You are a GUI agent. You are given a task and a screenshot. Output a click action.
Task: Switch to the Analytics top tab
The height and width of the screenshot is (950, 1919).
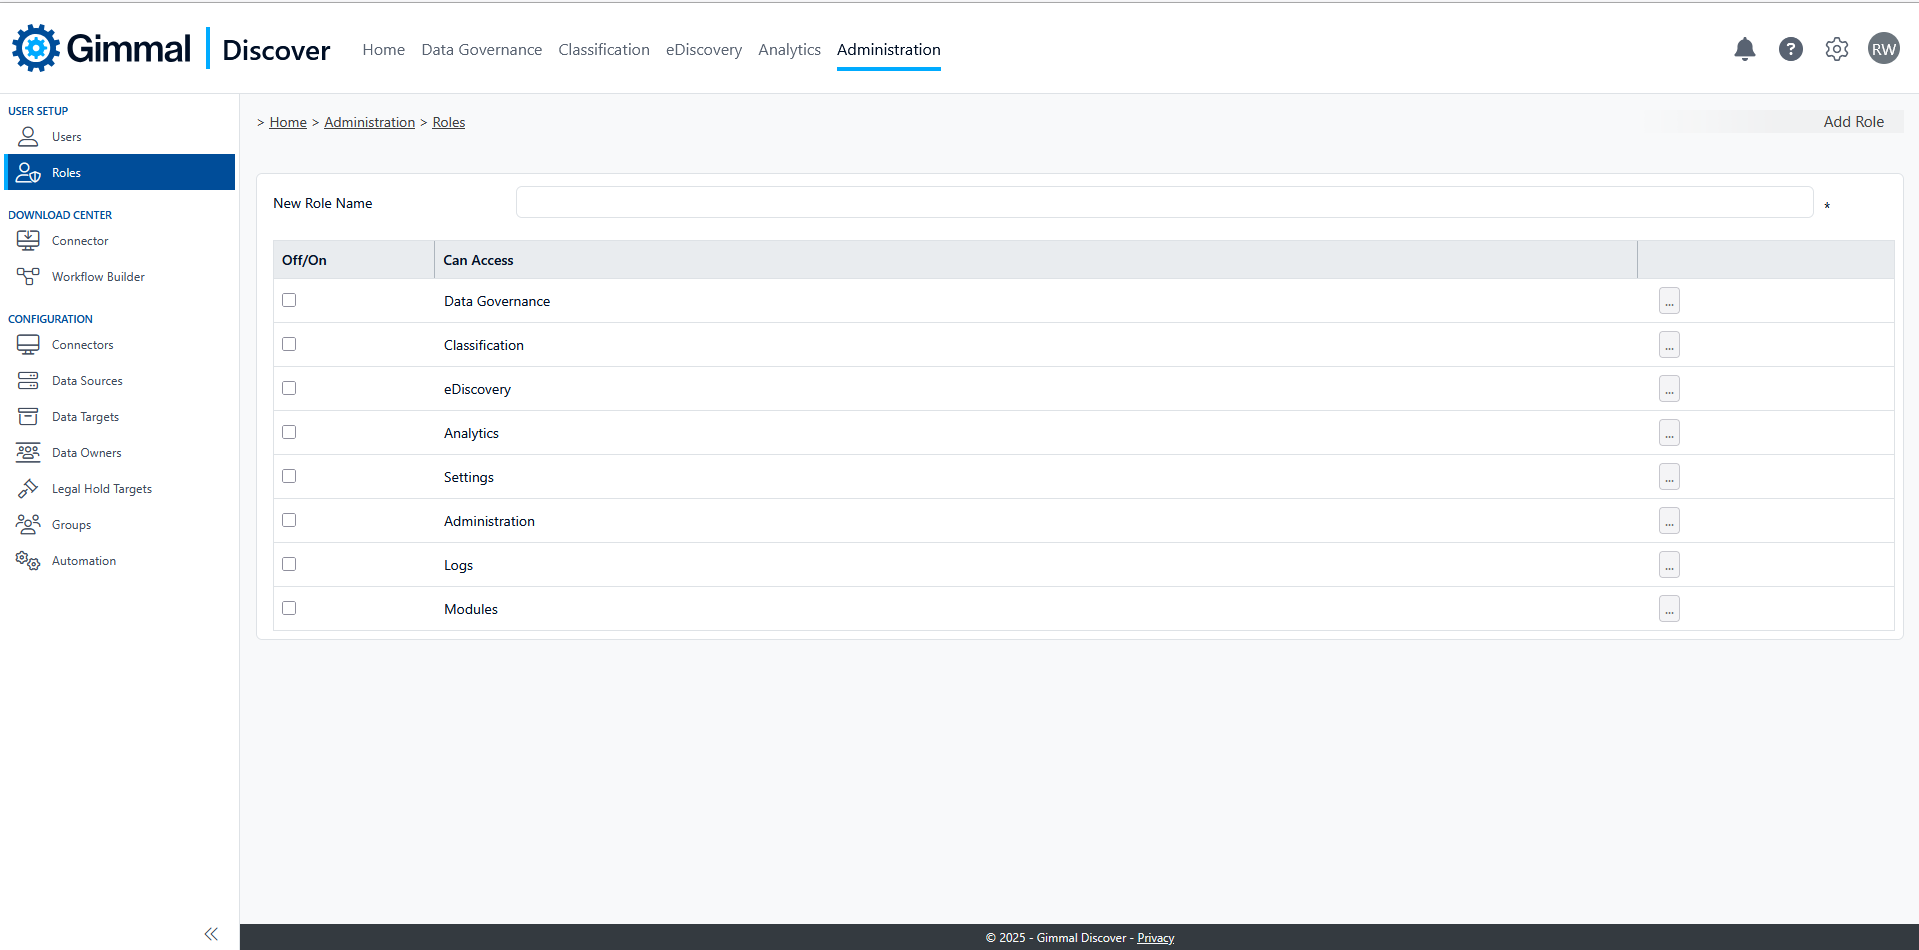pyautogui.click(x=789, y=50)
